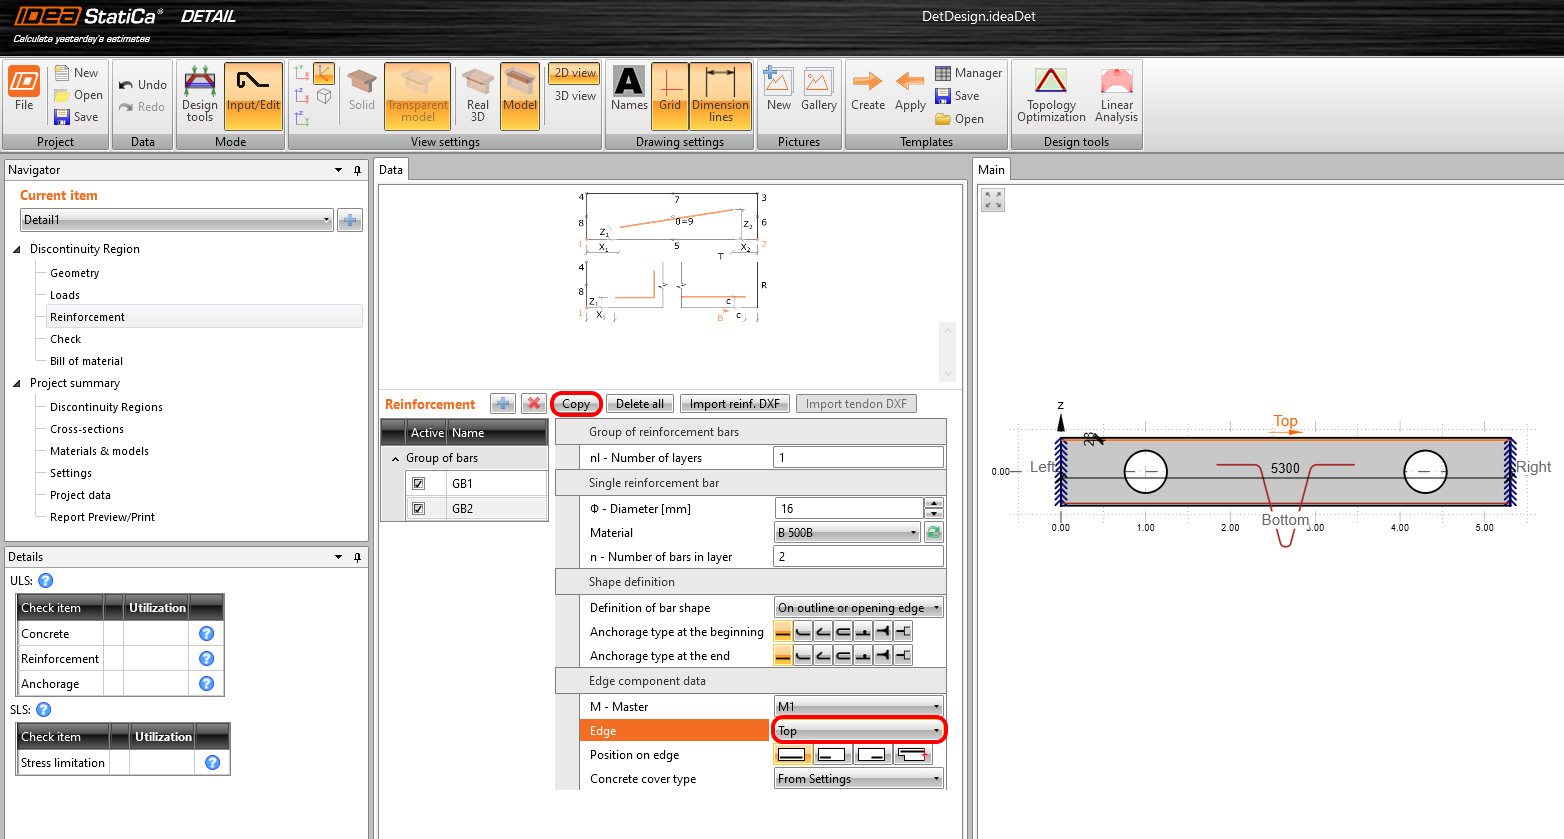Open the Edge dropdown showing Top
The width and height of the screenshot is (1564, 839).
point(859,731)
